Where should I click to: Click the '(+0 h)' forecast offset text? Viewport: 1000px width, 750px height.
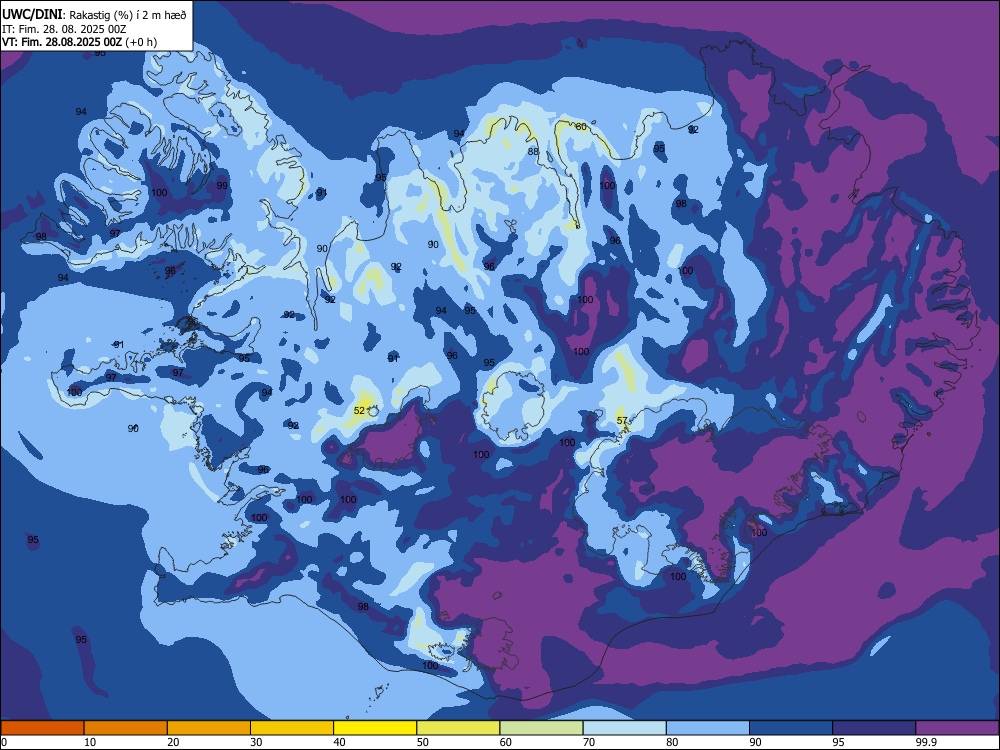pyautogui.click(x=141, y=42)
